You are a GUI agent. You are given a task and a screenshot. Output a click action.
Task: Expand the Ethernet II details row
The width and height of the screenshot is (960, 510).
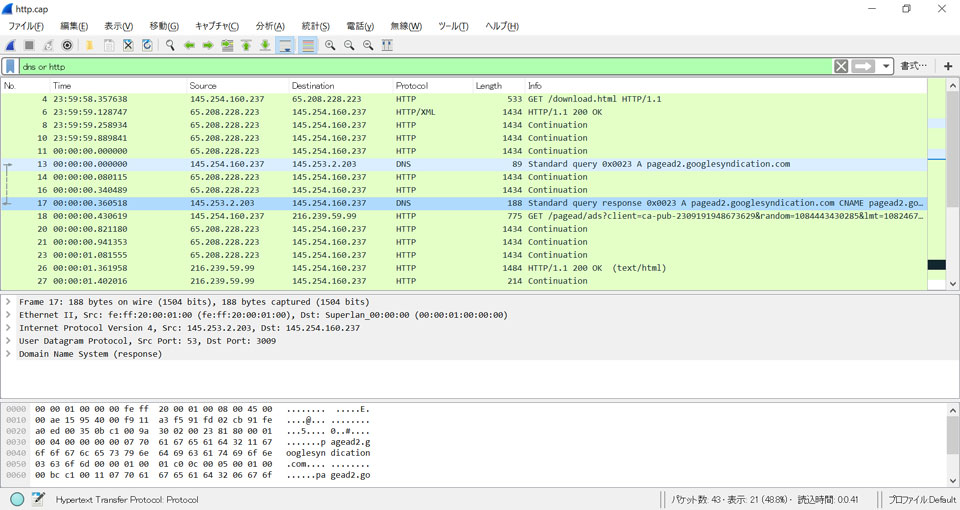pyautogui.click(x=9, y=315)
